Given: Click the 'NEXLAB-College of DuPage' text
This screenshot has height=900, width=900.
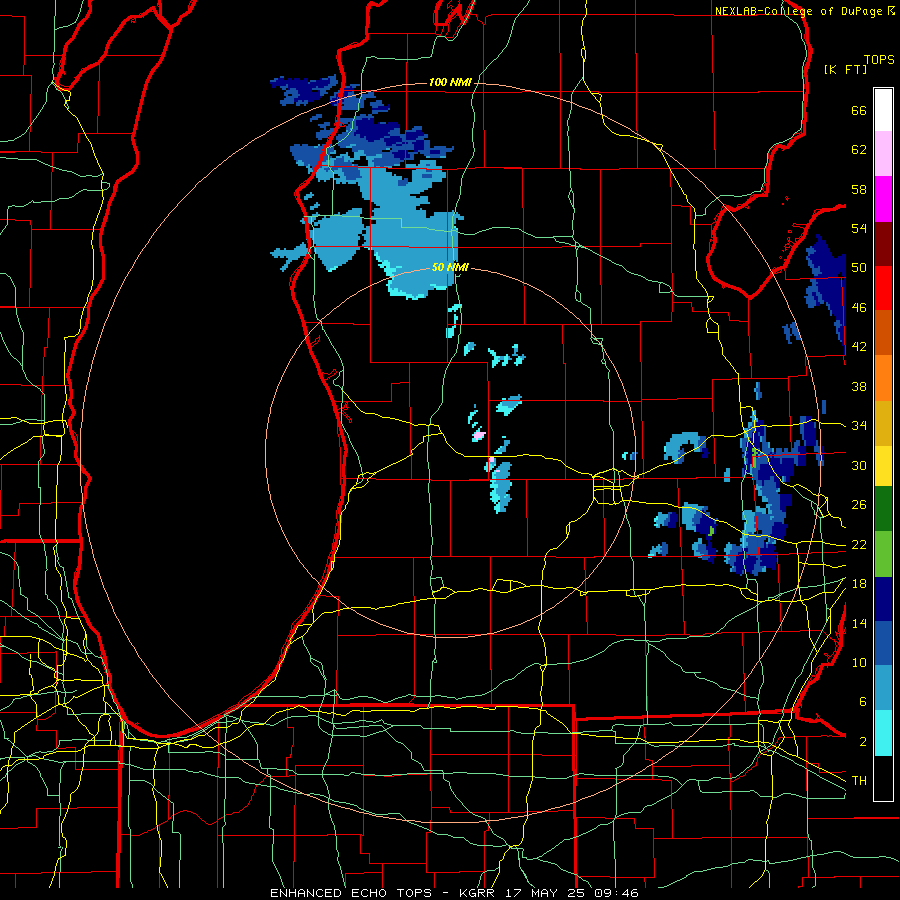Looking at the screenshot, I should click(x=800, y=11).
